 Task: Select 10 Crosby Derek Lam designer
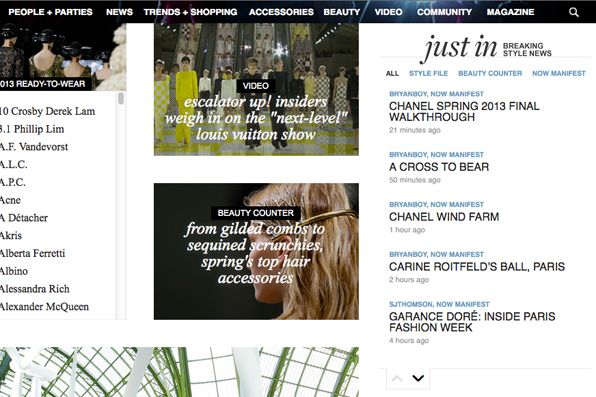pyautogui.click(x=48, y=111)
